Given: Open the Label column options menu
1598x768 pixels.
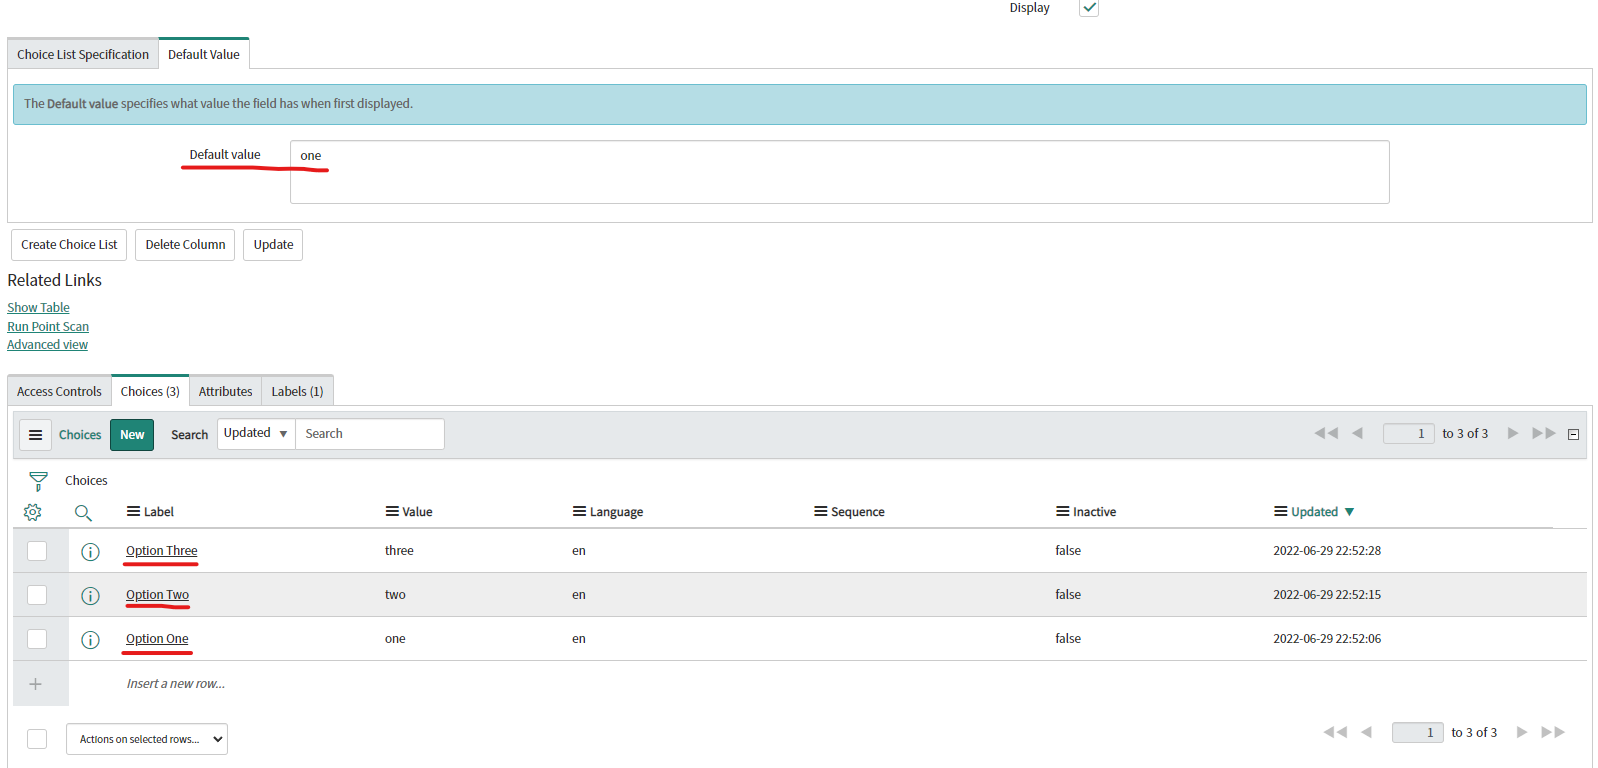Looking at the screenshot, I should point(133,512).
